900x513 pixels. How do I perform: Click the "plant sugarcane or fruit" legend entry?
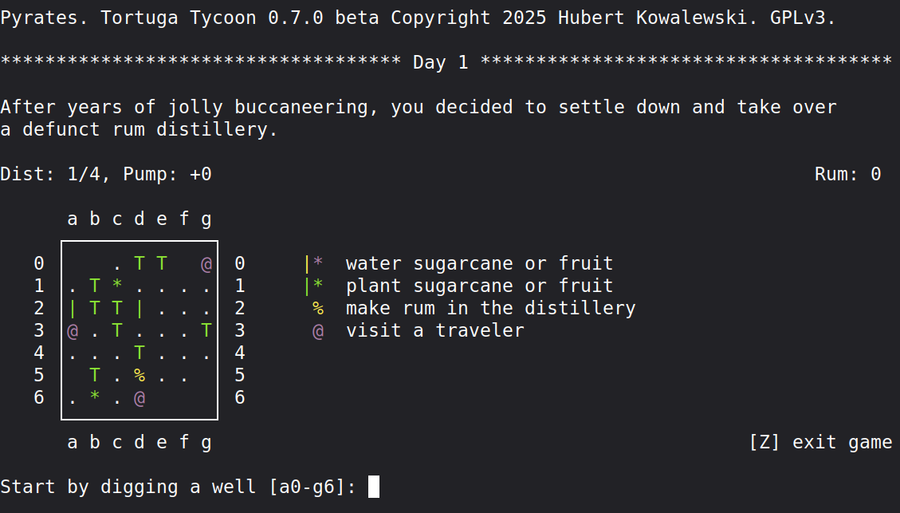[479, 287]
